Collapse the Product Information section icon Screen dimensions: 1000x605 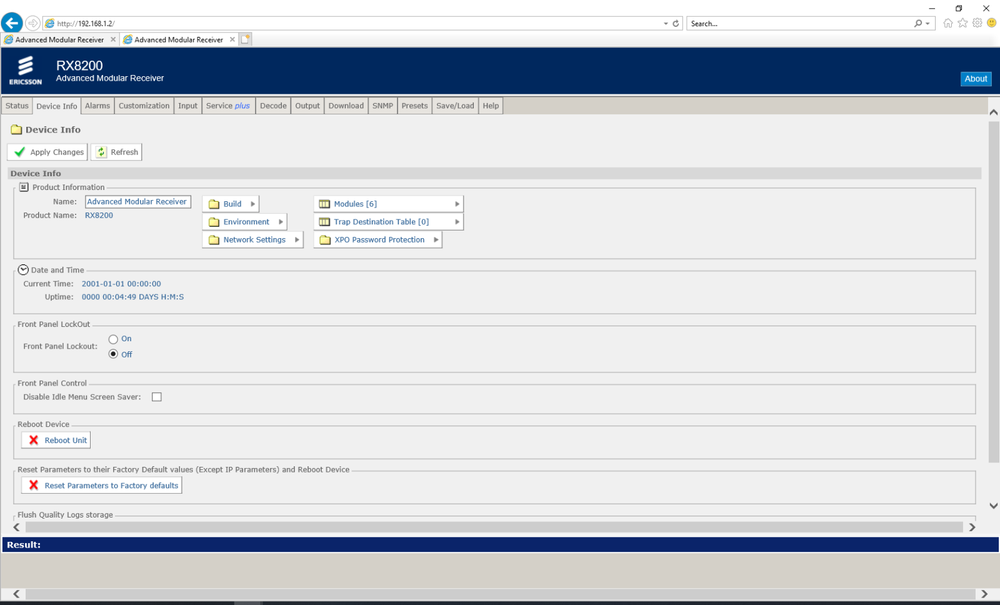click(x=24, y=187)
